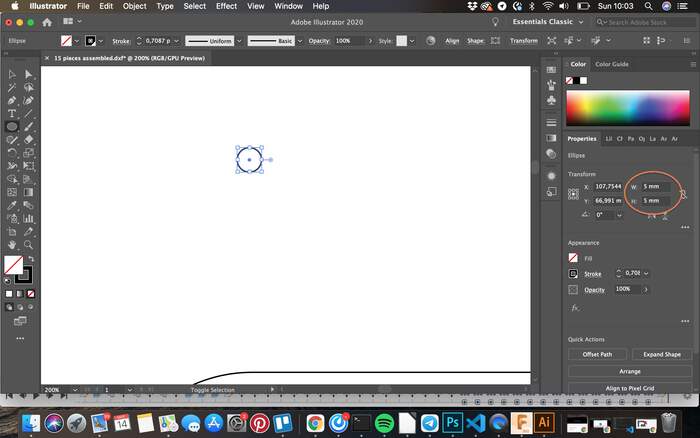Image resolution: width=700 pixels, height=438 pixels.
Task: Select the Blend tool
Action: click(x=29, y=205)
